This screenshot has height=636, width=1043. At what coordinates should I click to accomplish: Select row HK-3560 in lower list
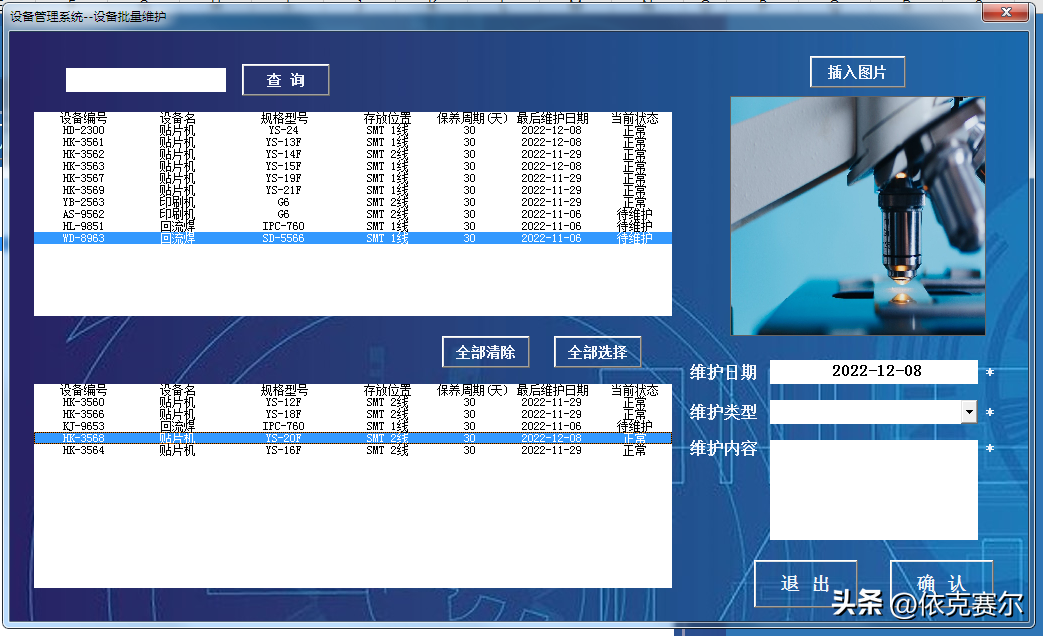coord(353,402)
